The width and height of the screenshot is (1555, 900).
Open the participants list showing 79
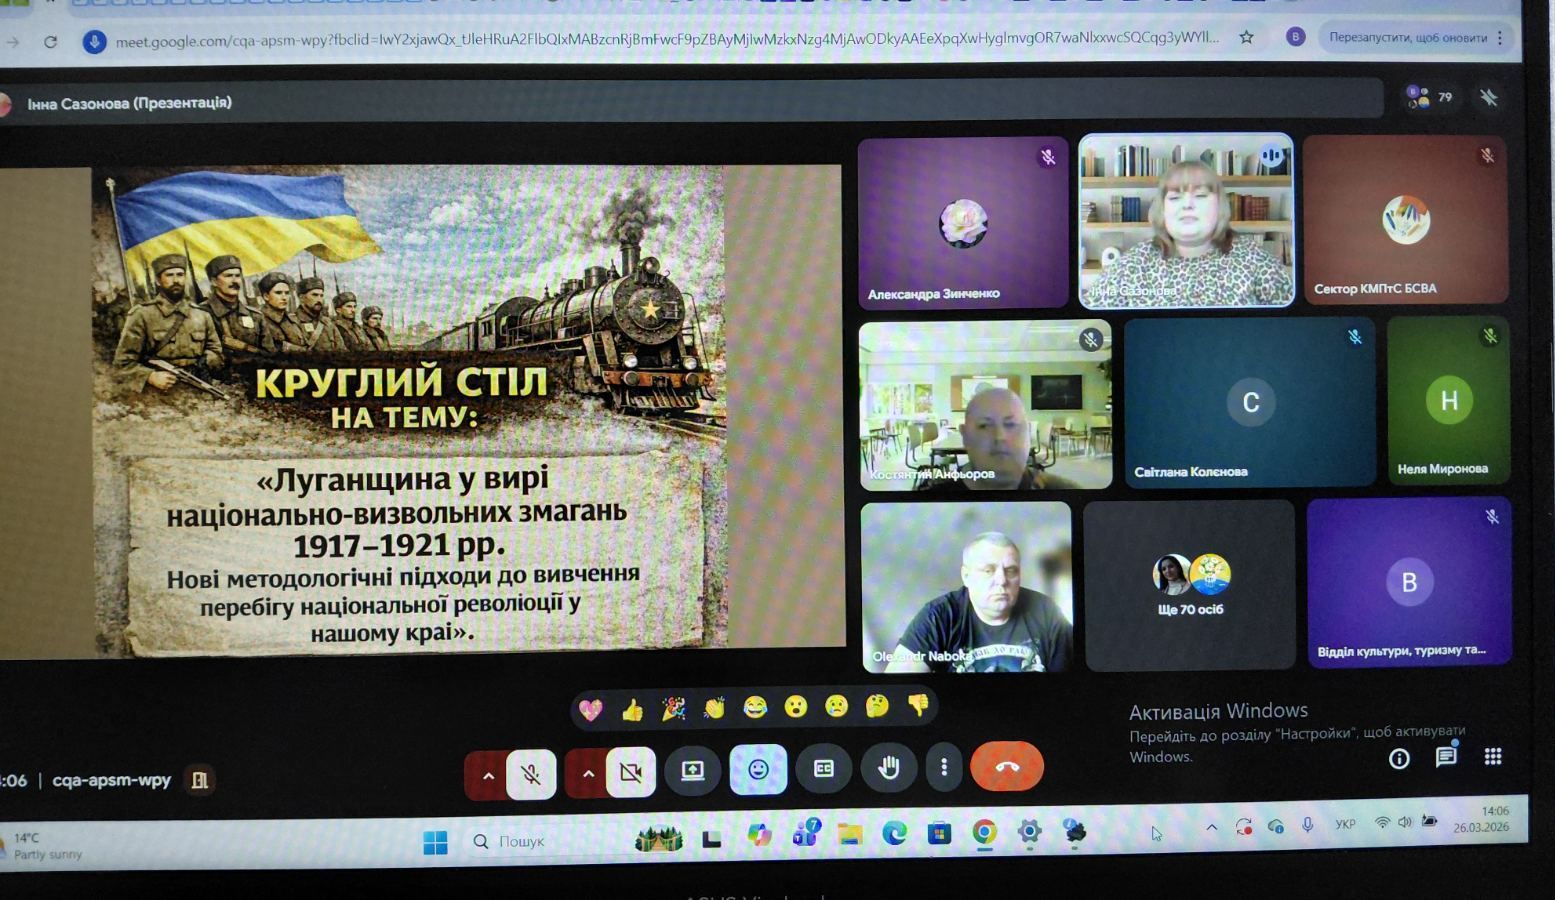[1430, 97]
